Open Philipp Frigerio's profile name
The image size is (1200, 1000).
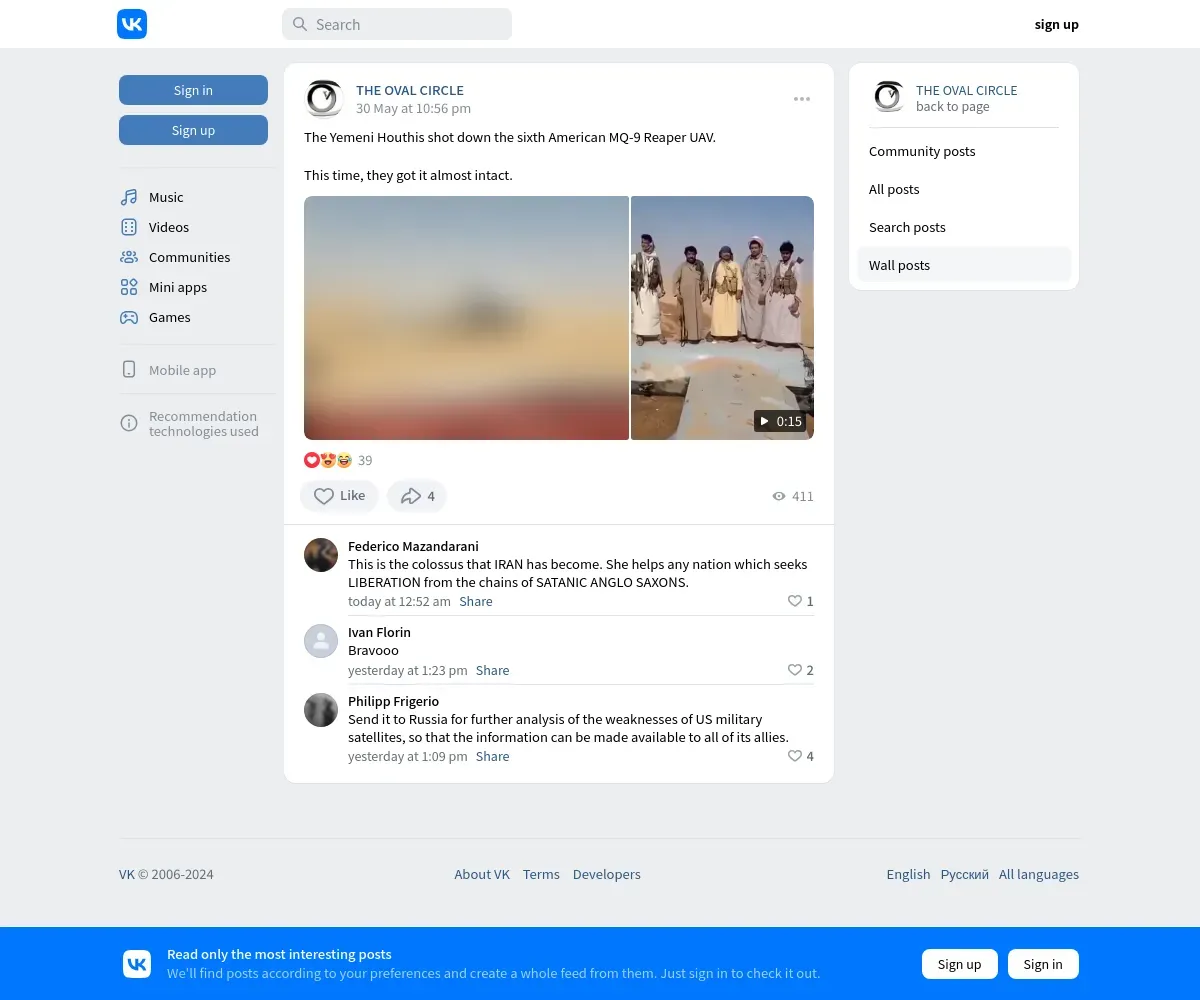tap(393, 701)
